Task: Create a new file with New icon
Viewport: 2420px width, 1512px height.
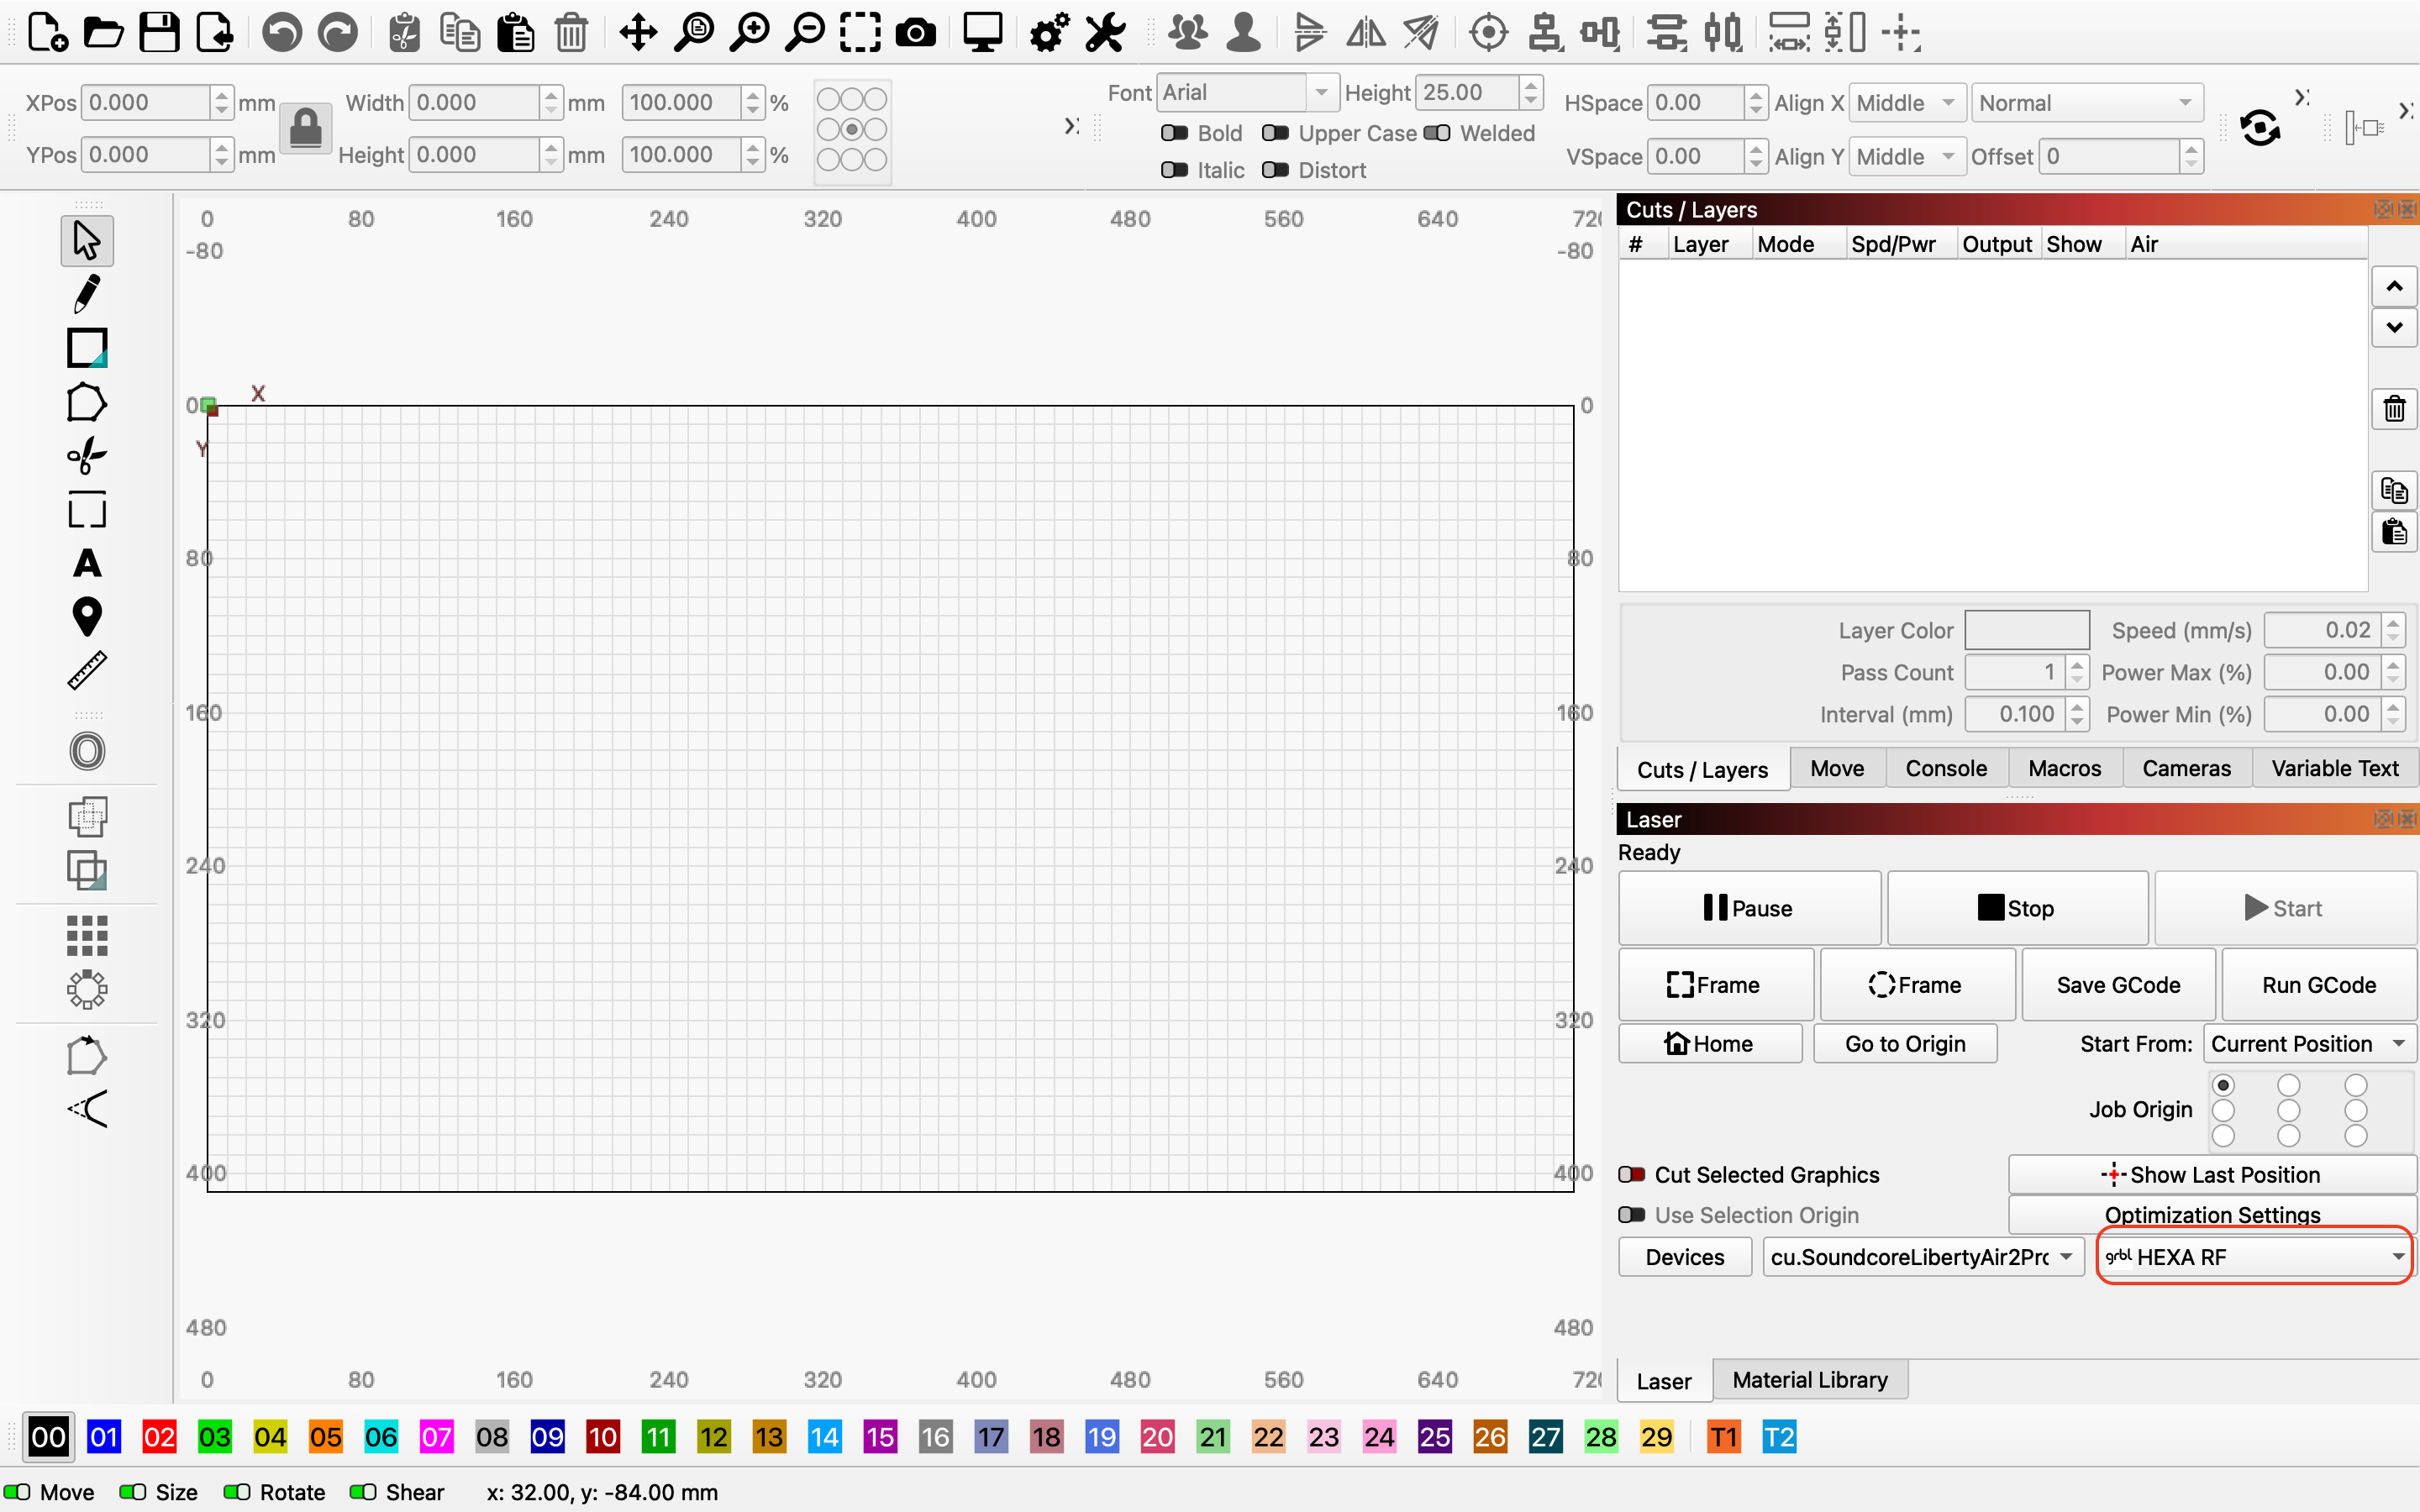Action: 47,32
